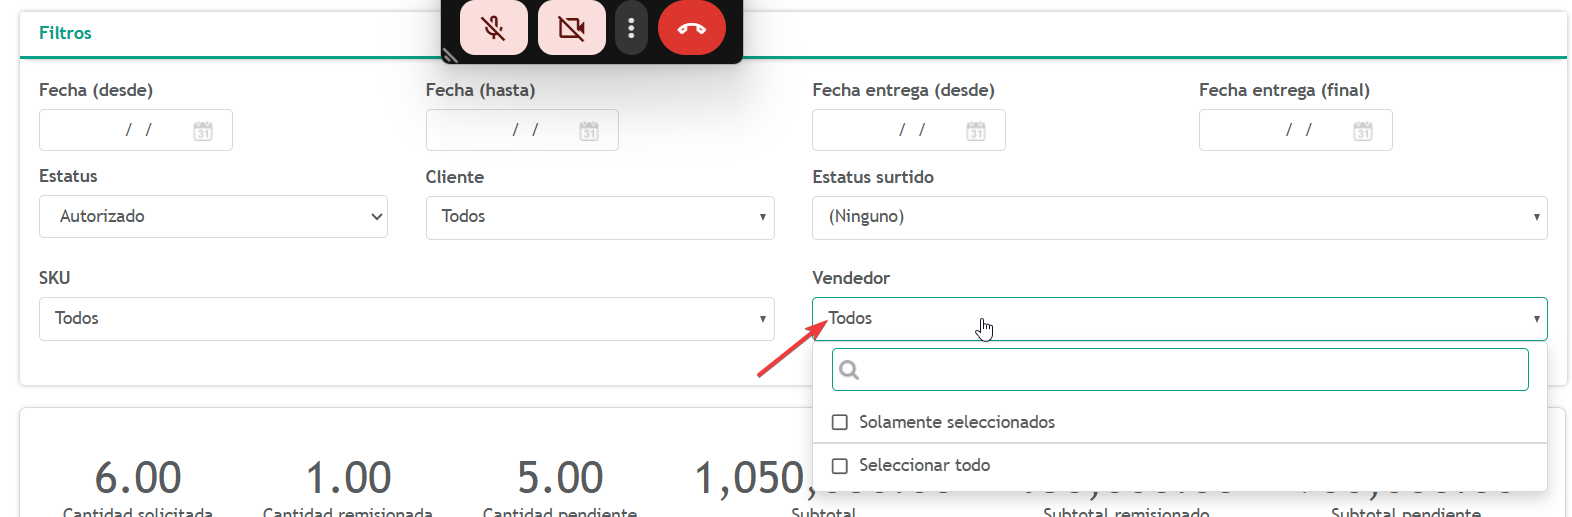Check the Seleccionar todo checkbox
Screen dimensions: 1572x517
tap(840, 466)
